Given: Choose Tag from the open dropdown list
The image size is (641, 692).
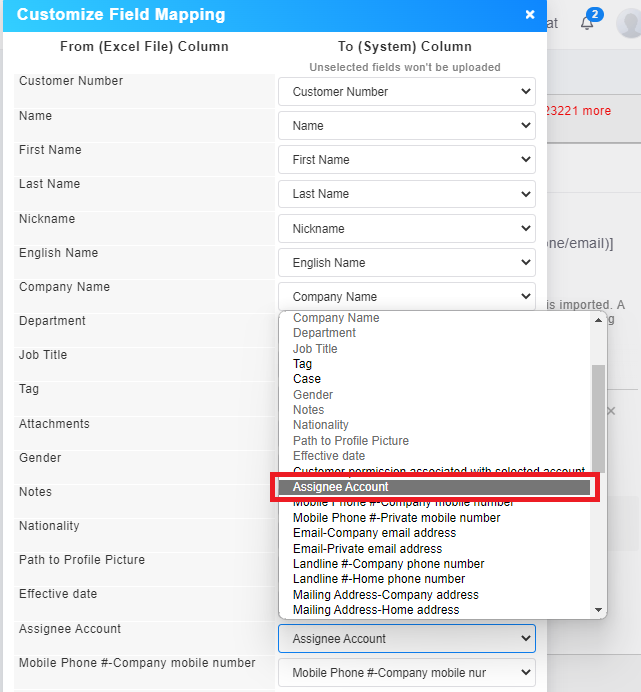Looking at the screenshot, I should (302, 364).
